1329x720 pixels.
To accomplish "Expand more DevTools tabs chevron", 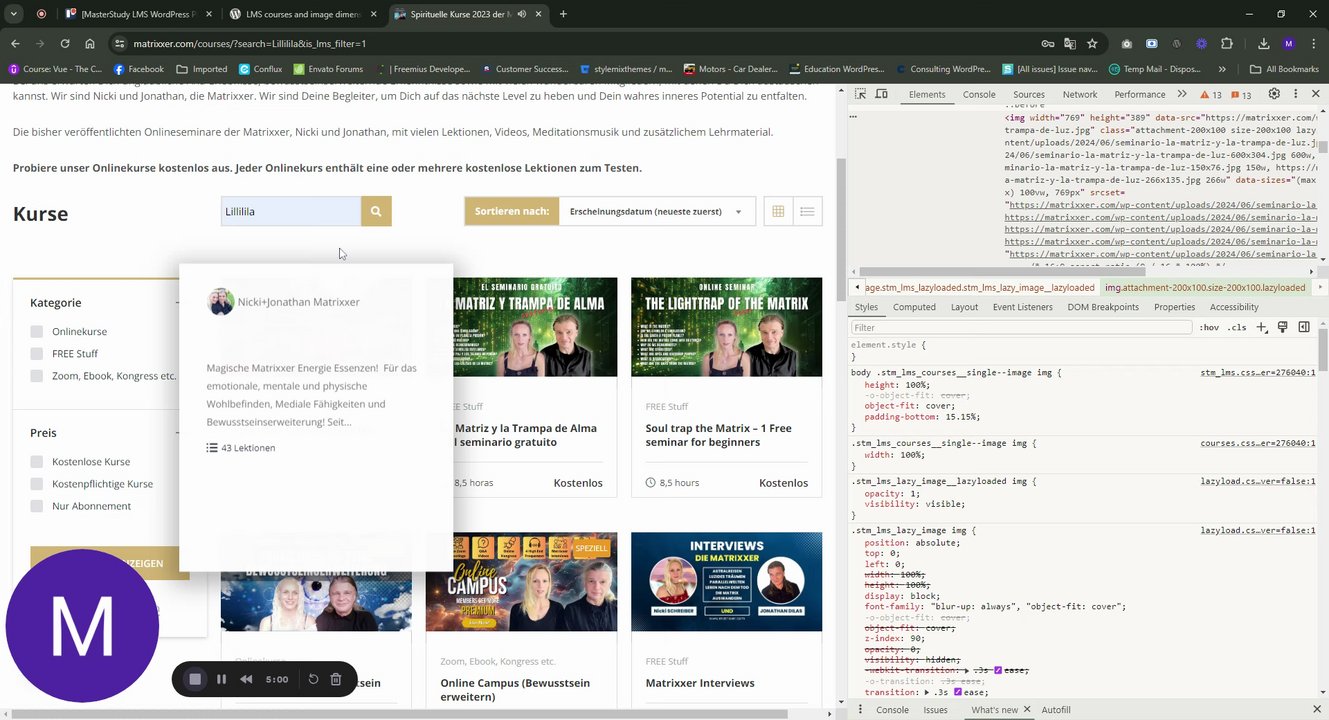I will tap(1182, 94).
